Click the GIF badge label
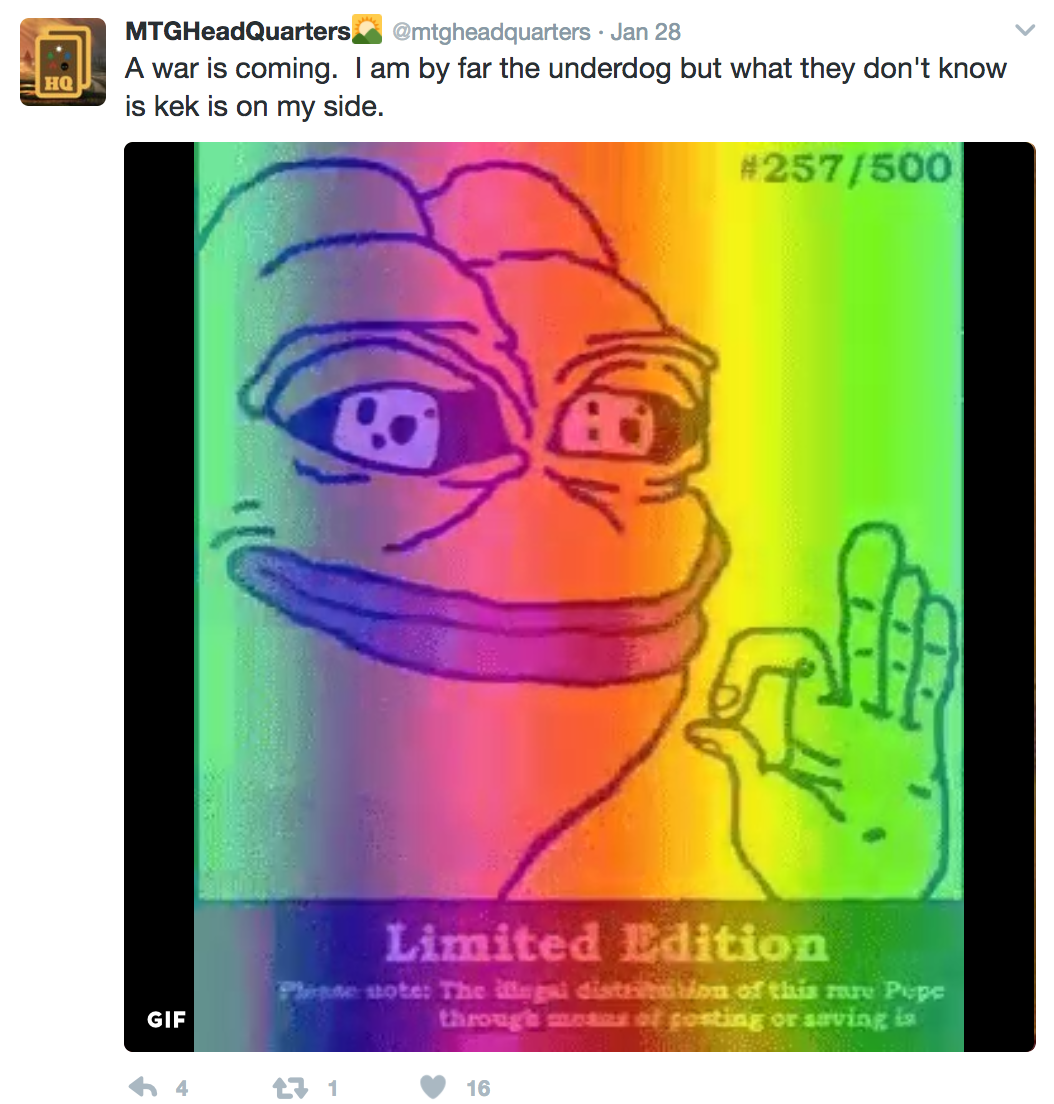Screen dimensions: 1054x1104 pos(166,1019)
